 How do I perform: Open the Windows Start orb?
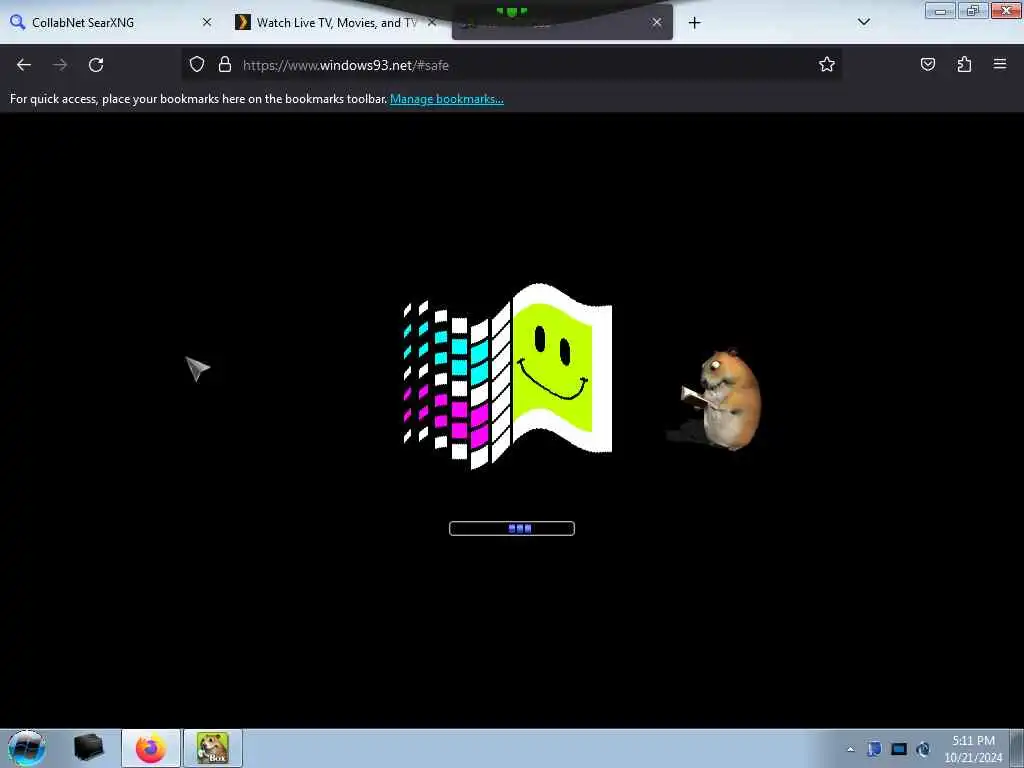tap(27, 748)
